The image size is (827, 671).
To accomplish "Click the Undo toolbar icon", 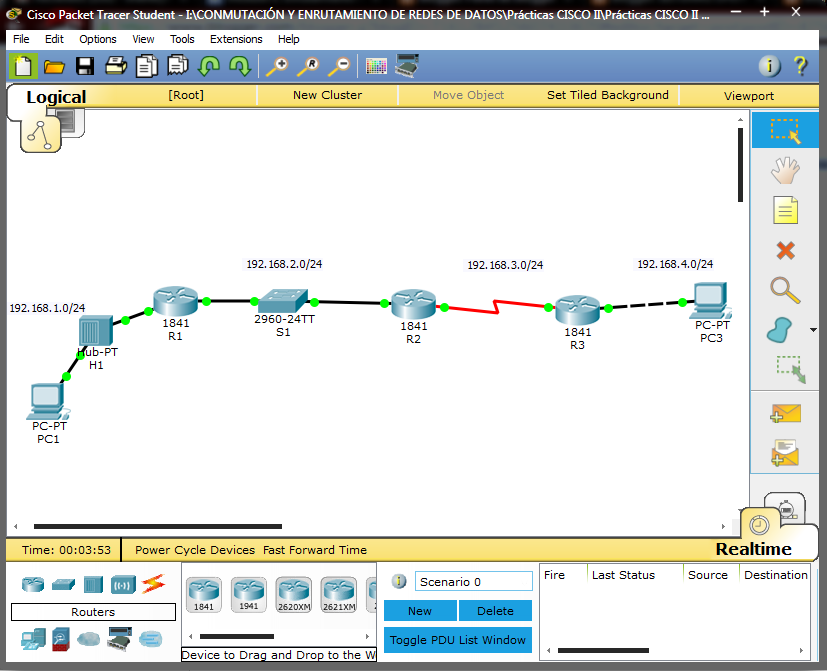I will click(x=209, y=66).
